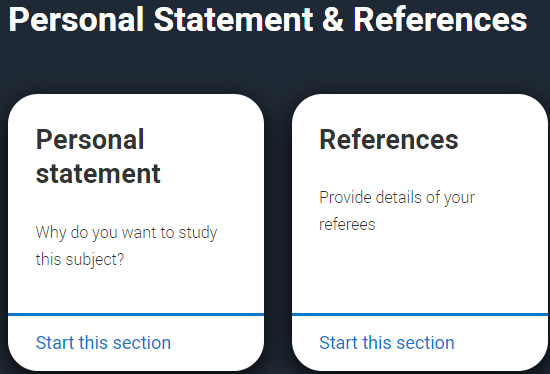The height and width of the screenshot is (374, 550).
Task: Click Start this section under References
Action: click(387, 342)
